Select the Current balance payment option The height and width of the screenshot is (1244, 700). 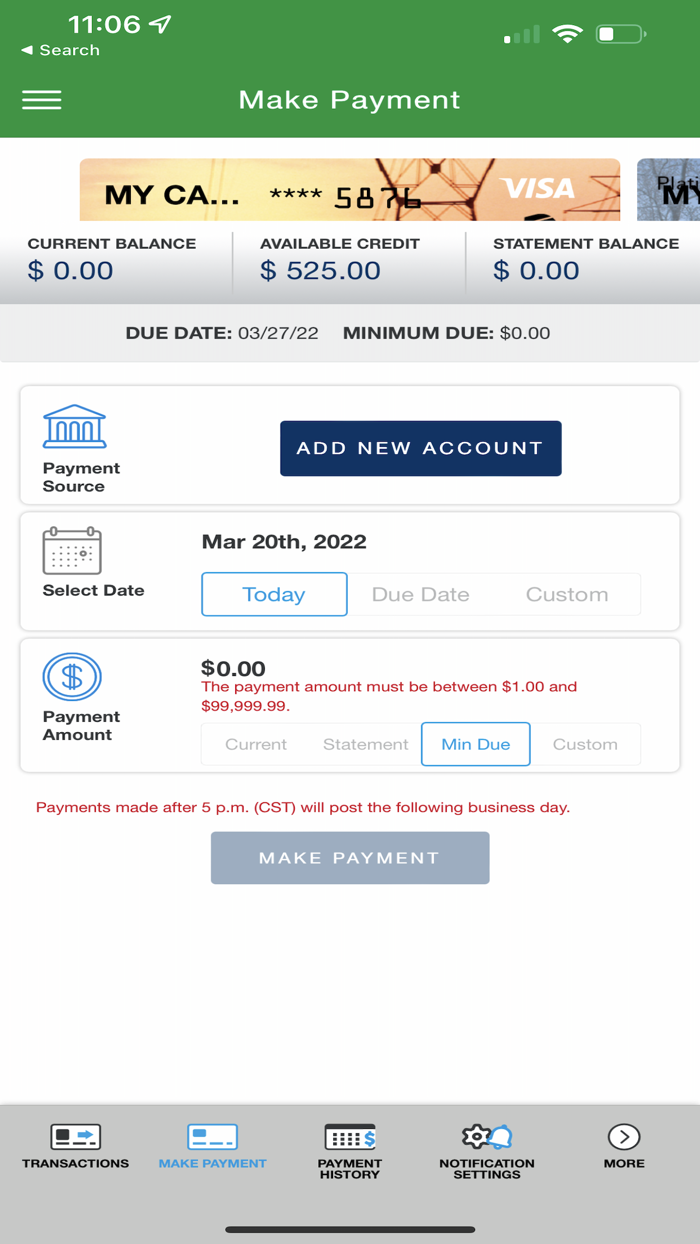(x=256, y=744)
